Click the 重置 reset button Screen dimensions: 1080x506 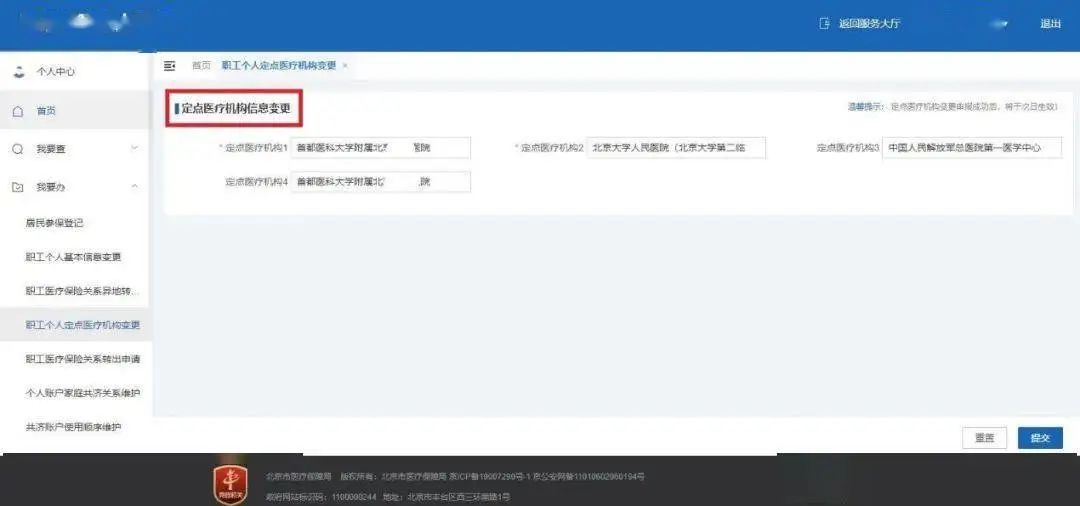pos(984,438)
